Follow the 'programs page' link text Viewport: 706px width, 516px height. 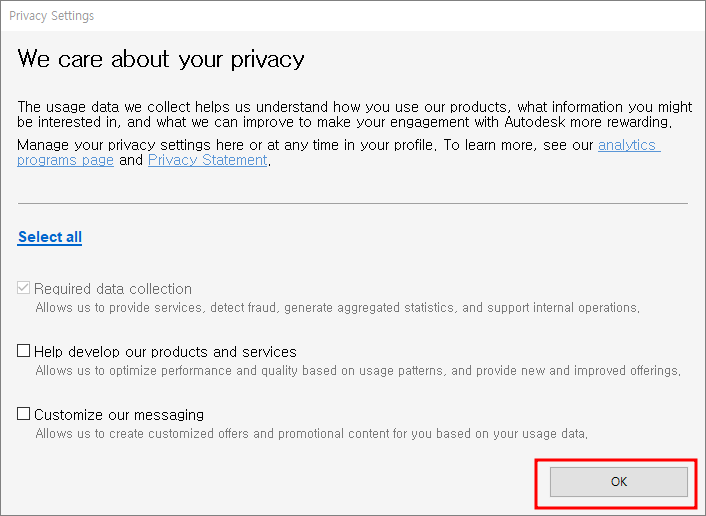tap(65, 160)
